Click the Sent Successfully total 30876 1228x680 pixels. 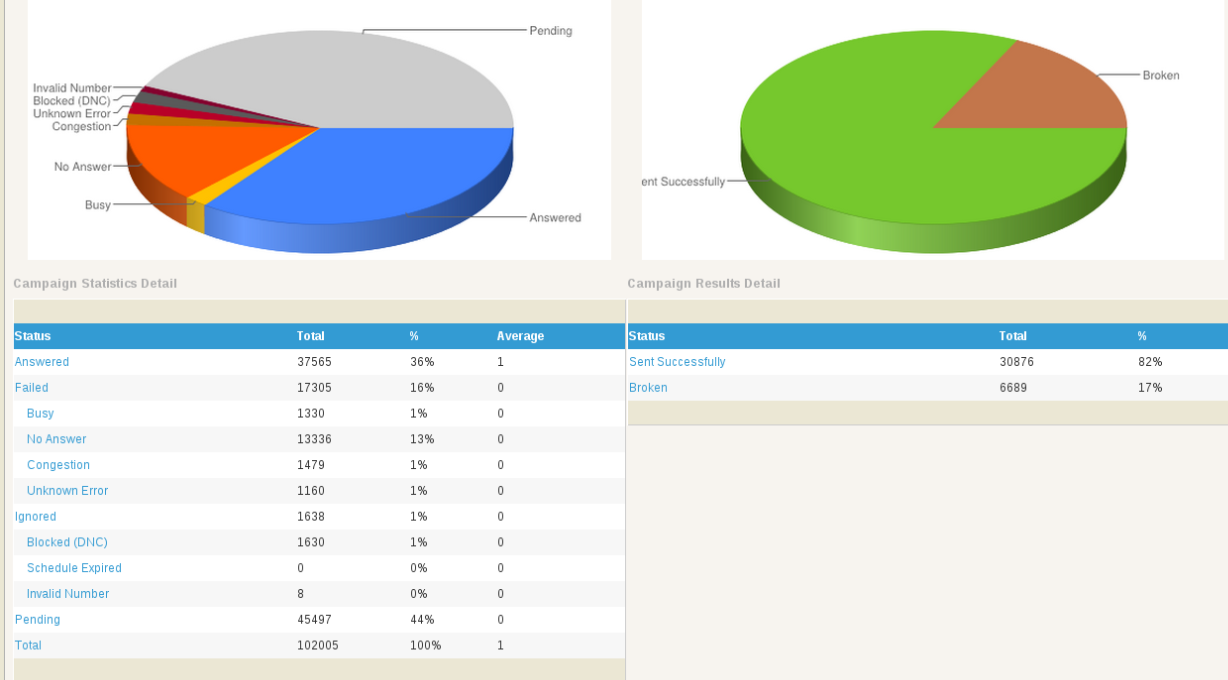[x=1017, y=362]
